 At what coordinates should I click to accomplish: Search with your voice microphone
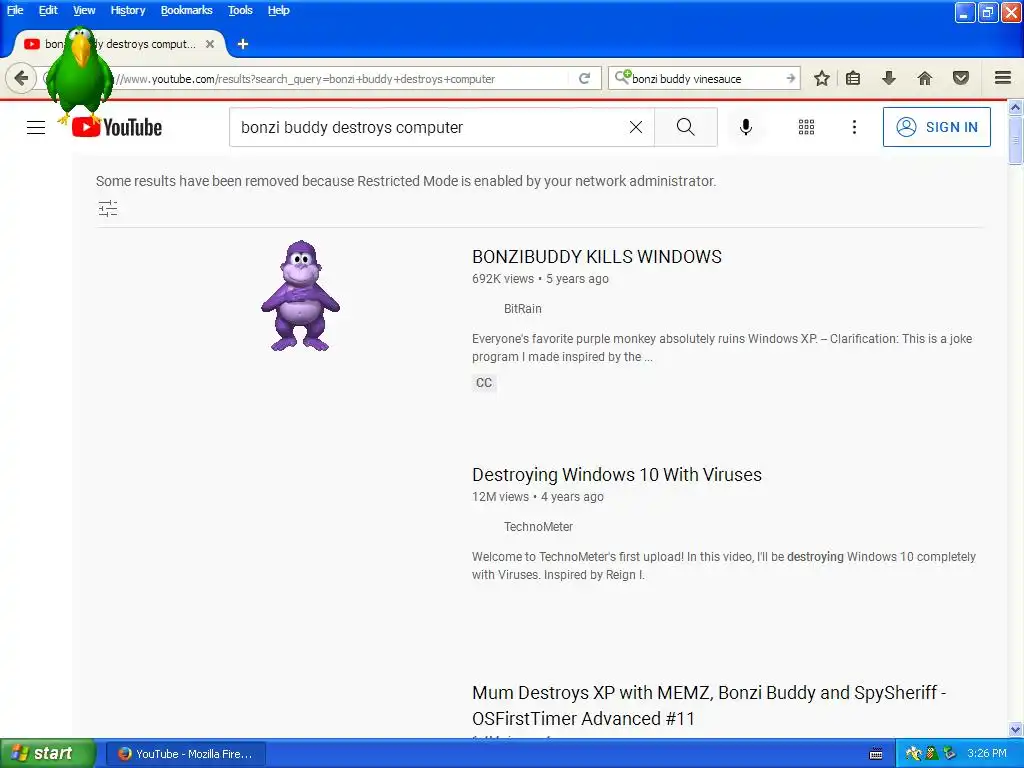[746, 127]
